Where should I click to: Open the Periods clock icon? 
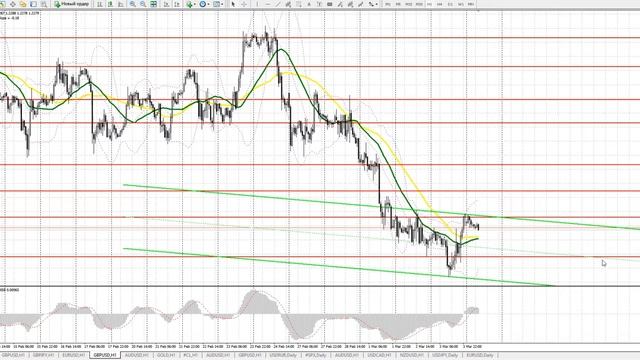point(202,4)
